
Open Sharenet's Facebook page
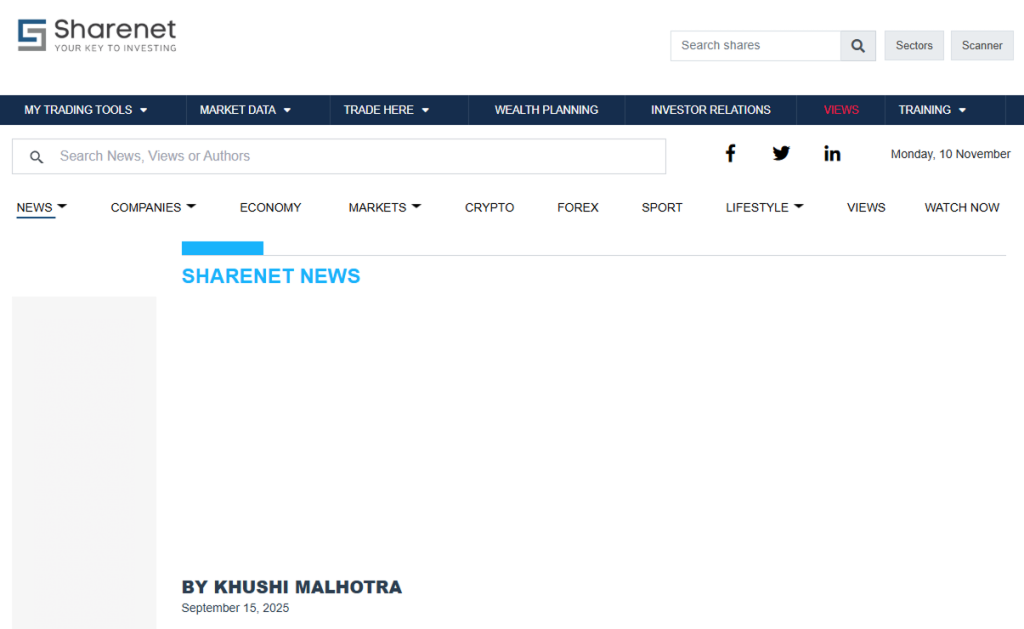730,154
